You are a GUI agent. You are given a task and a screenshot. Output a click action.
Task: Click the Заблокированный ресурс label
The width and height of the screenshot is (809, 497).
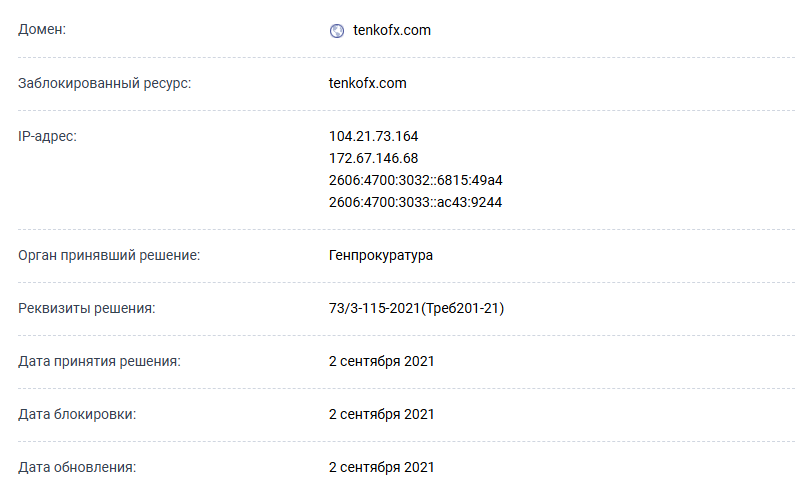tap(105, 83)
